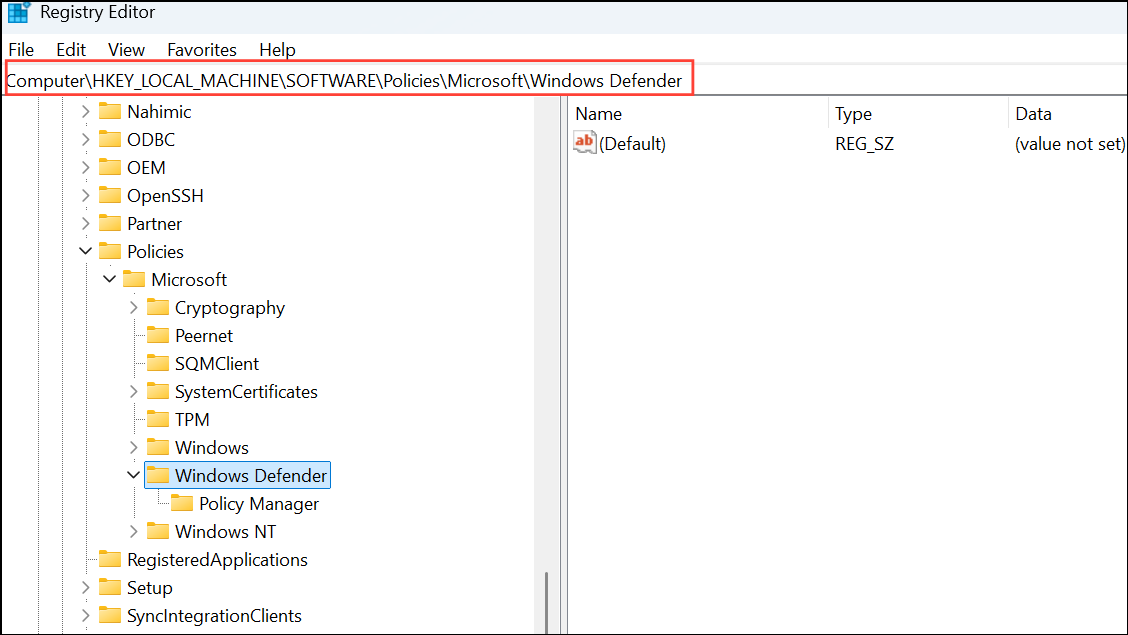Open the TPM folder icon
The width and height of the screenshot is (1128, 635).
click(x=157, y=419)
